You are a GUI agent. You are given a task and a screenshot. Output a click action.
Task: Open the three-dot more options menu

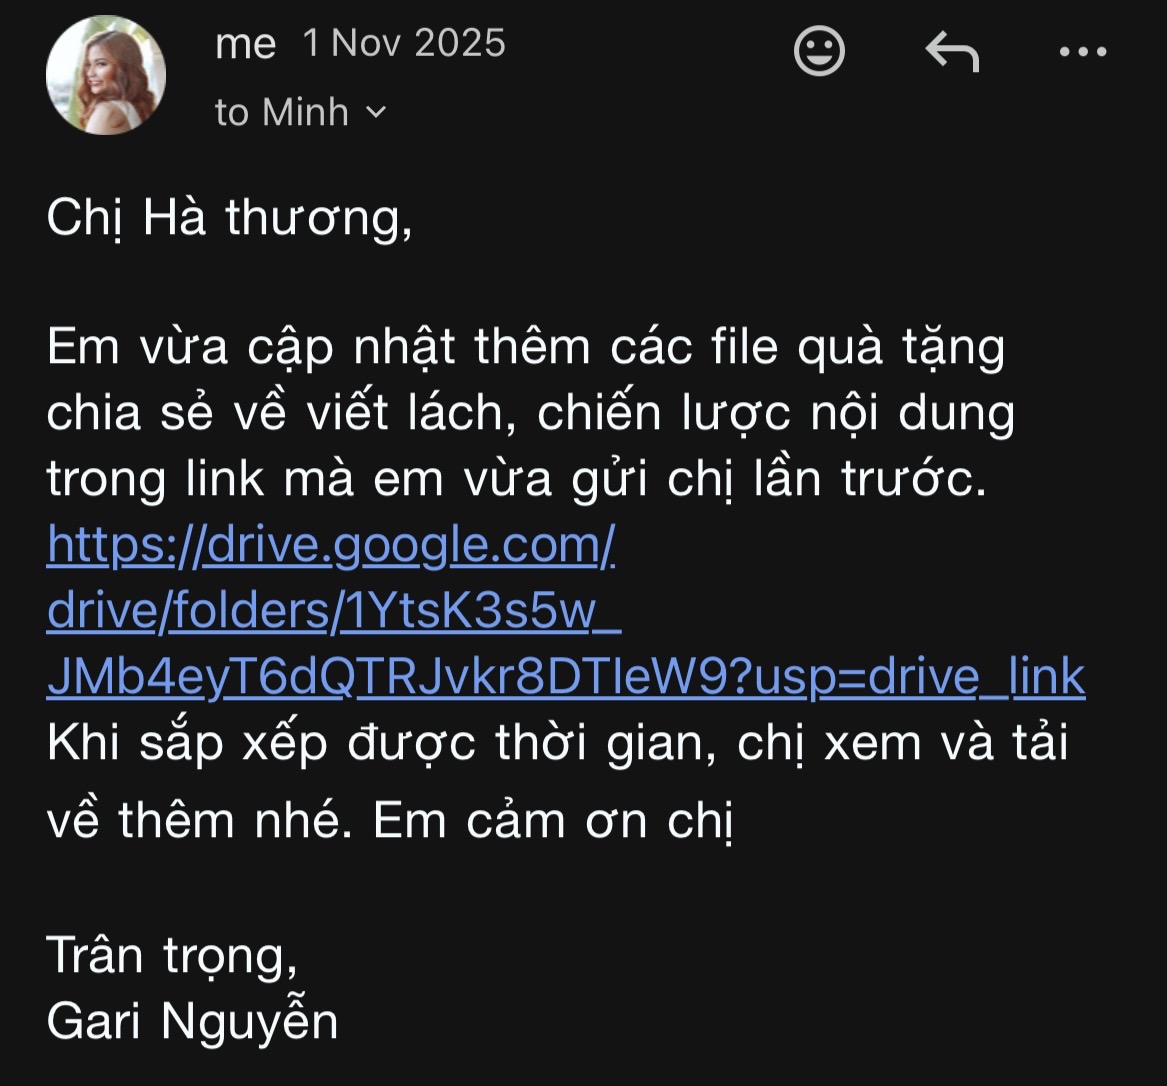click(x=1083, y=51)
